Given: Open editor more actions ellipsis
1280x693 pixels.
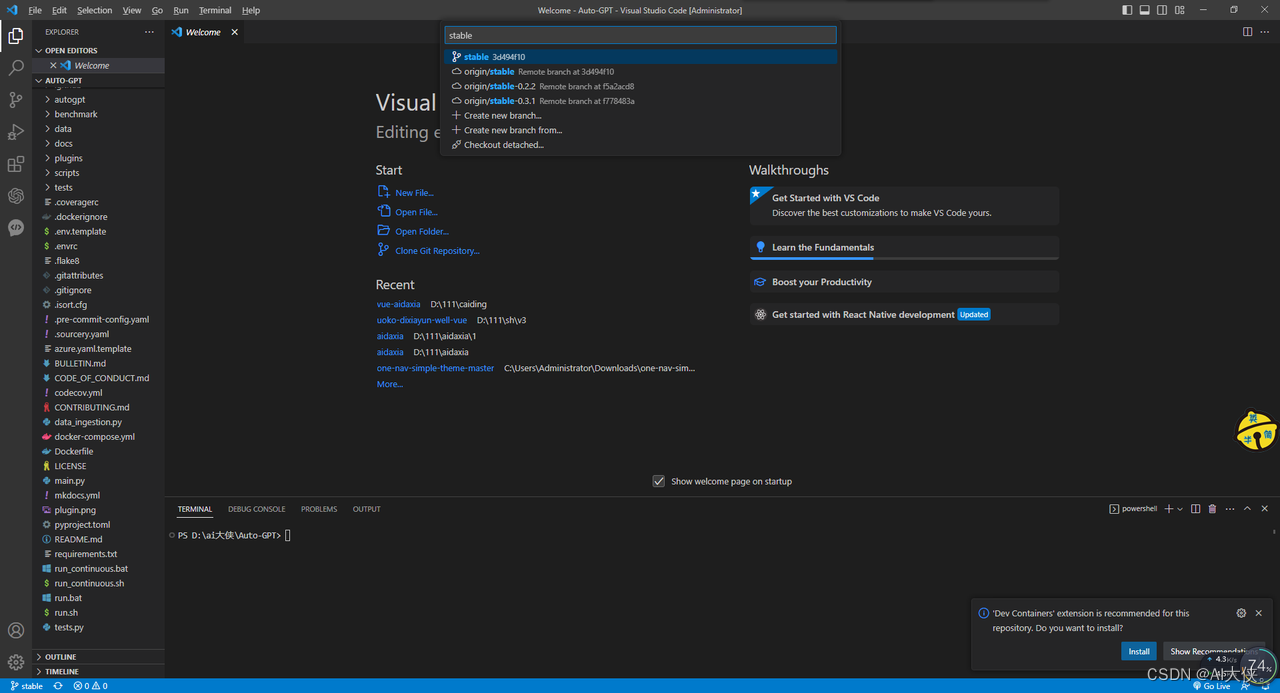Looking at the screenshot, I should [1266, 32].
